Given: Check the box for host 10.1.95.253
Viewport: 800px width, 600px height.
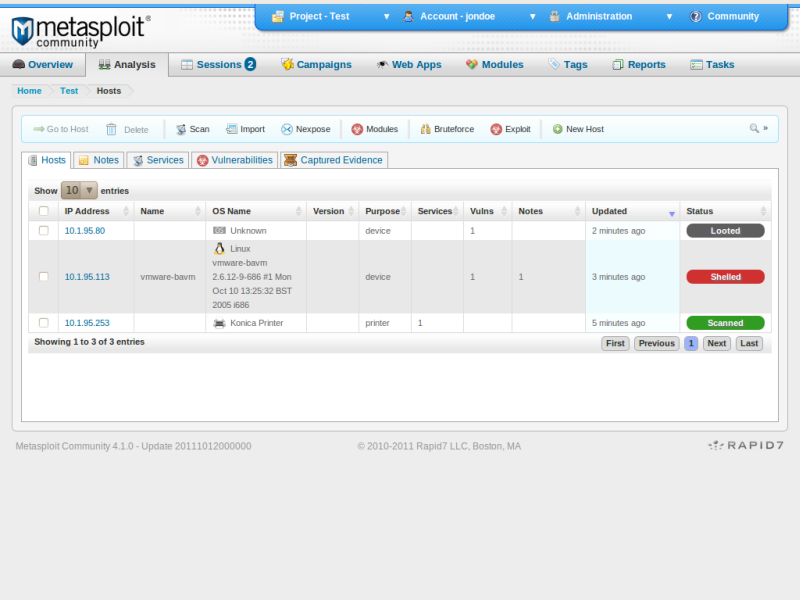Looking at the screenshot, I should [x=44, y=323].
